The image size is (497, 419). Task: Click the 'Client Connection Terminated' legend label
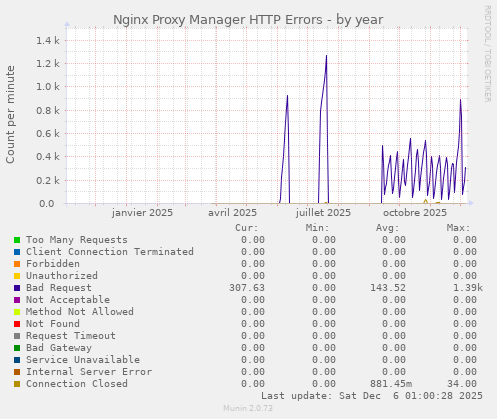(110, 252)
